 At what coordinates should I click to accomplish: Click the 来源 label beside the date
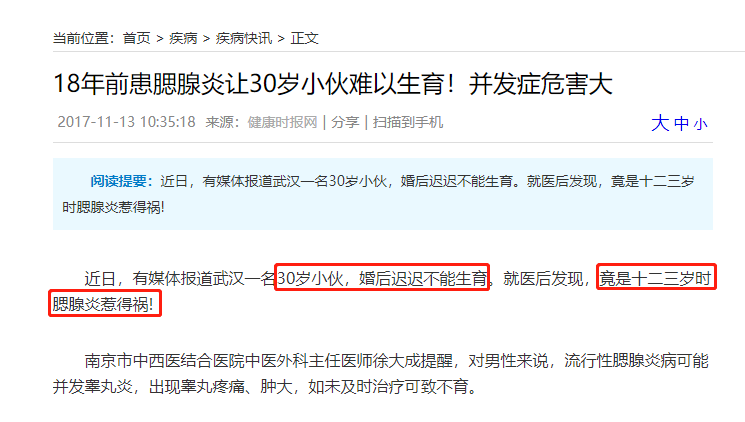click(x=222, y=122)
